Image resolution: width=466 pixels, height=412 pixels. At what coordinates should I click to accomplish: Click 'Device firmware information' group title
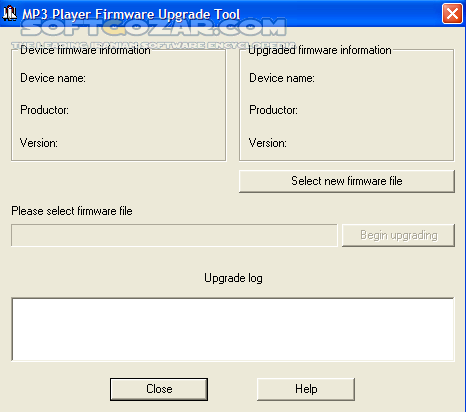(x=85, y=50)
